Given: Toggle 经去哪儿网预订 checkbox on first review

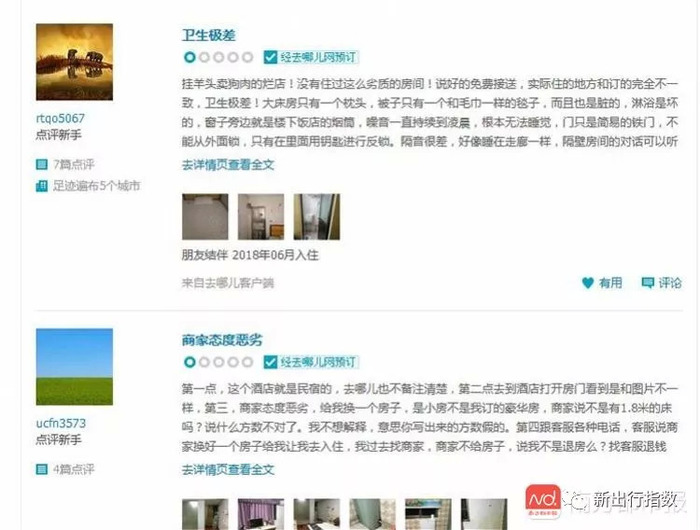Looking at the screenshot, I should click(x=270, y=57).
